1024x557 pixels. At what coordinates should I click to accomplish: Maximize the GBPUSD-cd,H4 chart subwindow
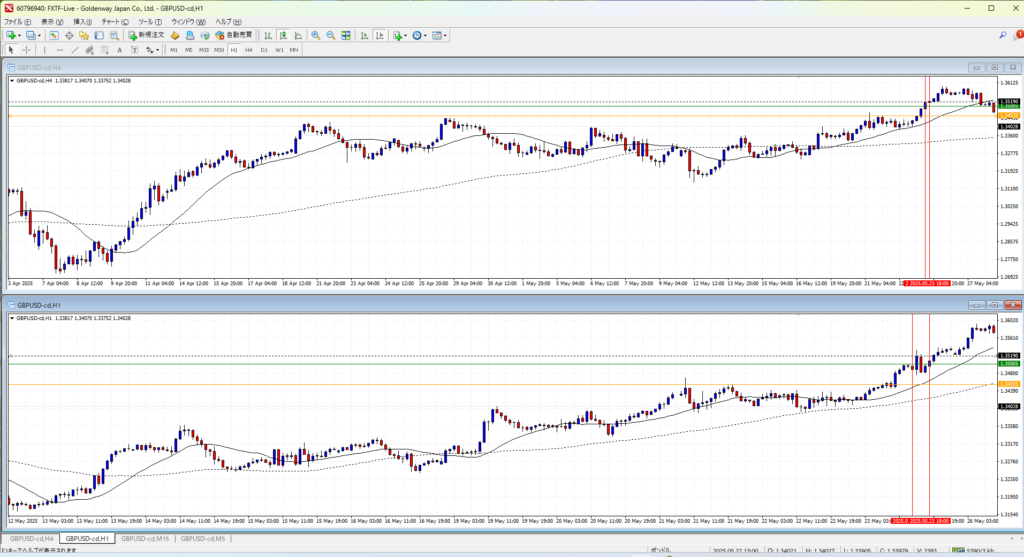(x=995, y=67)
